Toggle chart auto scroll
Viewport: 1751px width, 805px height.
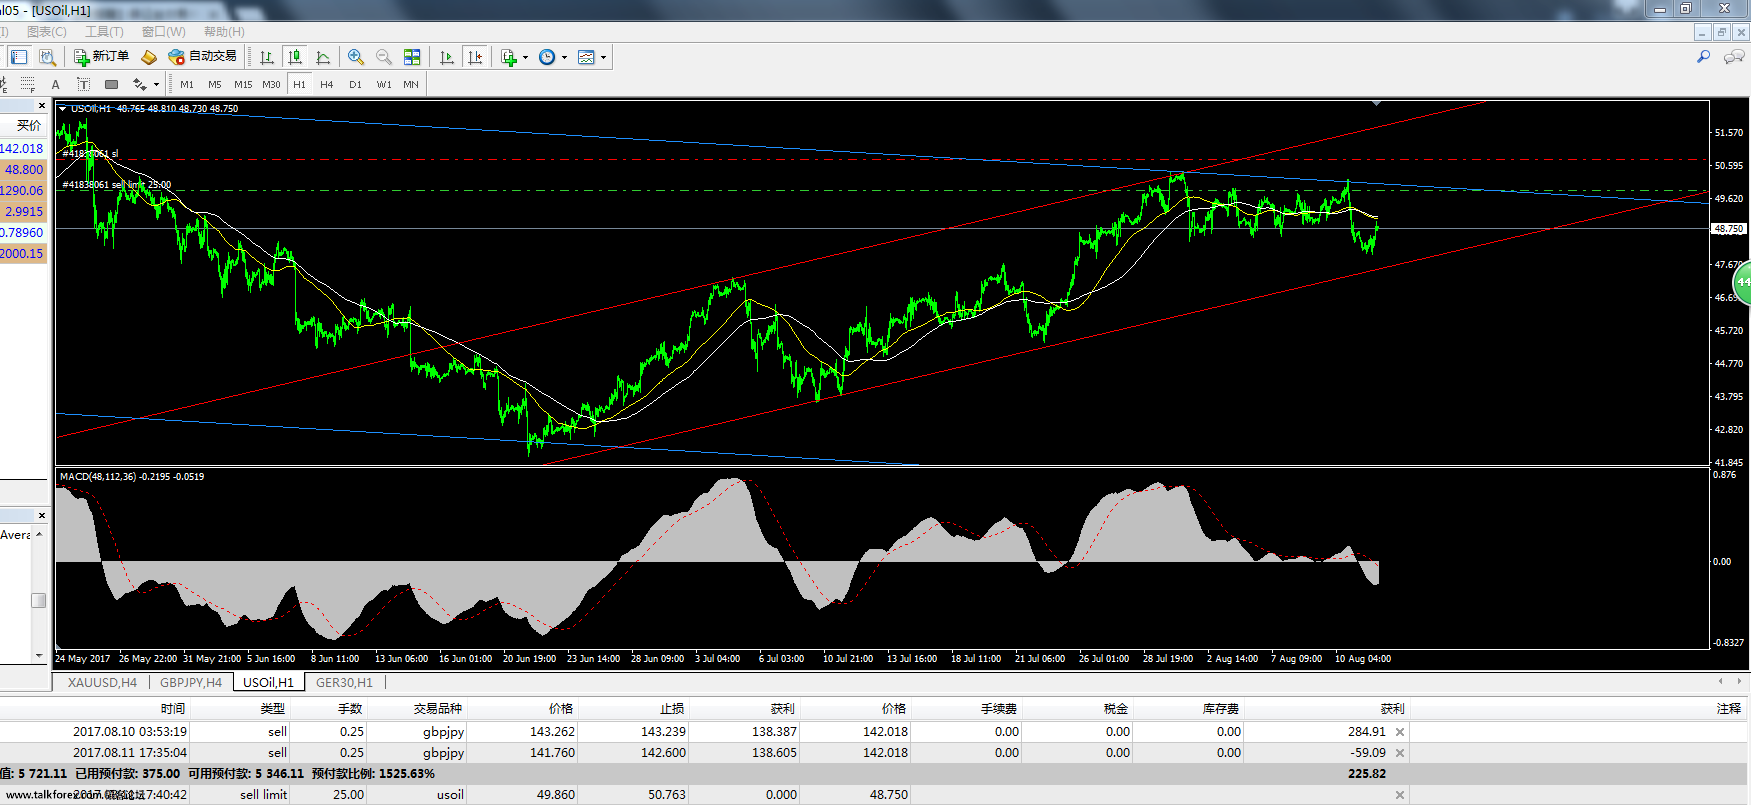pyautogui.click(x=447, y=57)
